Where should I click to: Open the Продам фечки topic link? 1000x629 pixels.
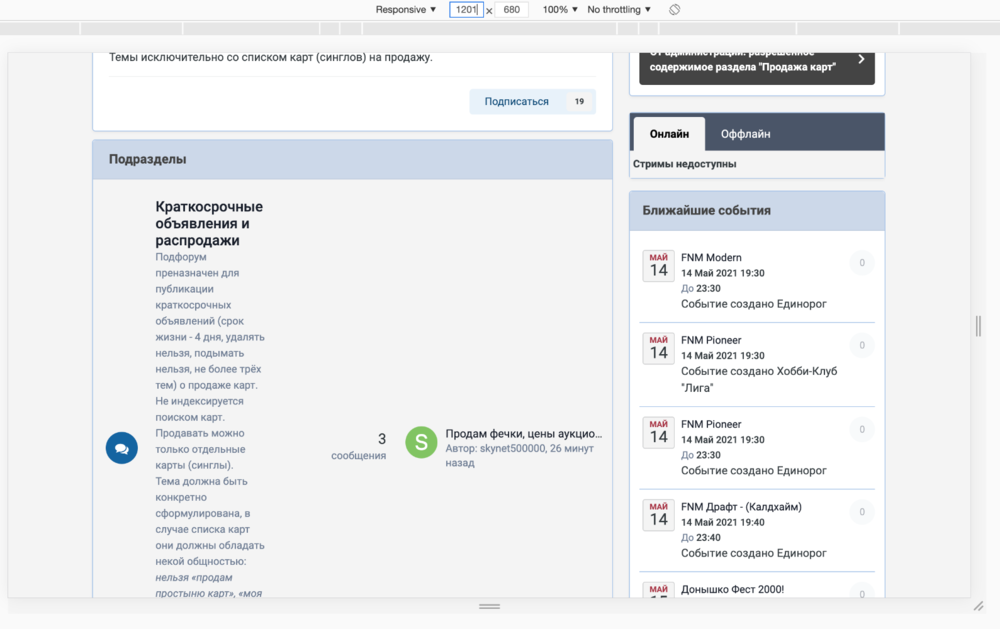523,434
